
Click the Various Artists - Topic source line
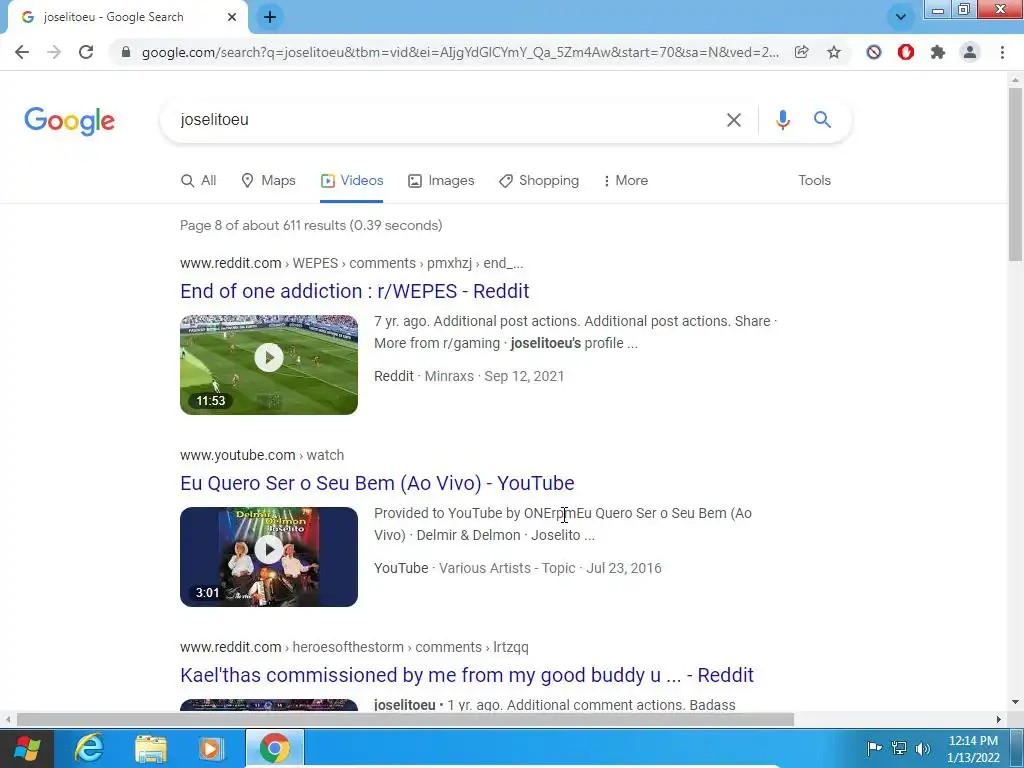click(x=518, y=568)
